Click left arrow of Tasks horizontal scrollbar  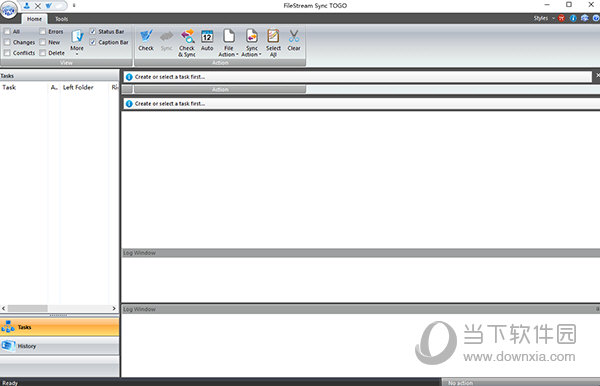tap(3, 308)
